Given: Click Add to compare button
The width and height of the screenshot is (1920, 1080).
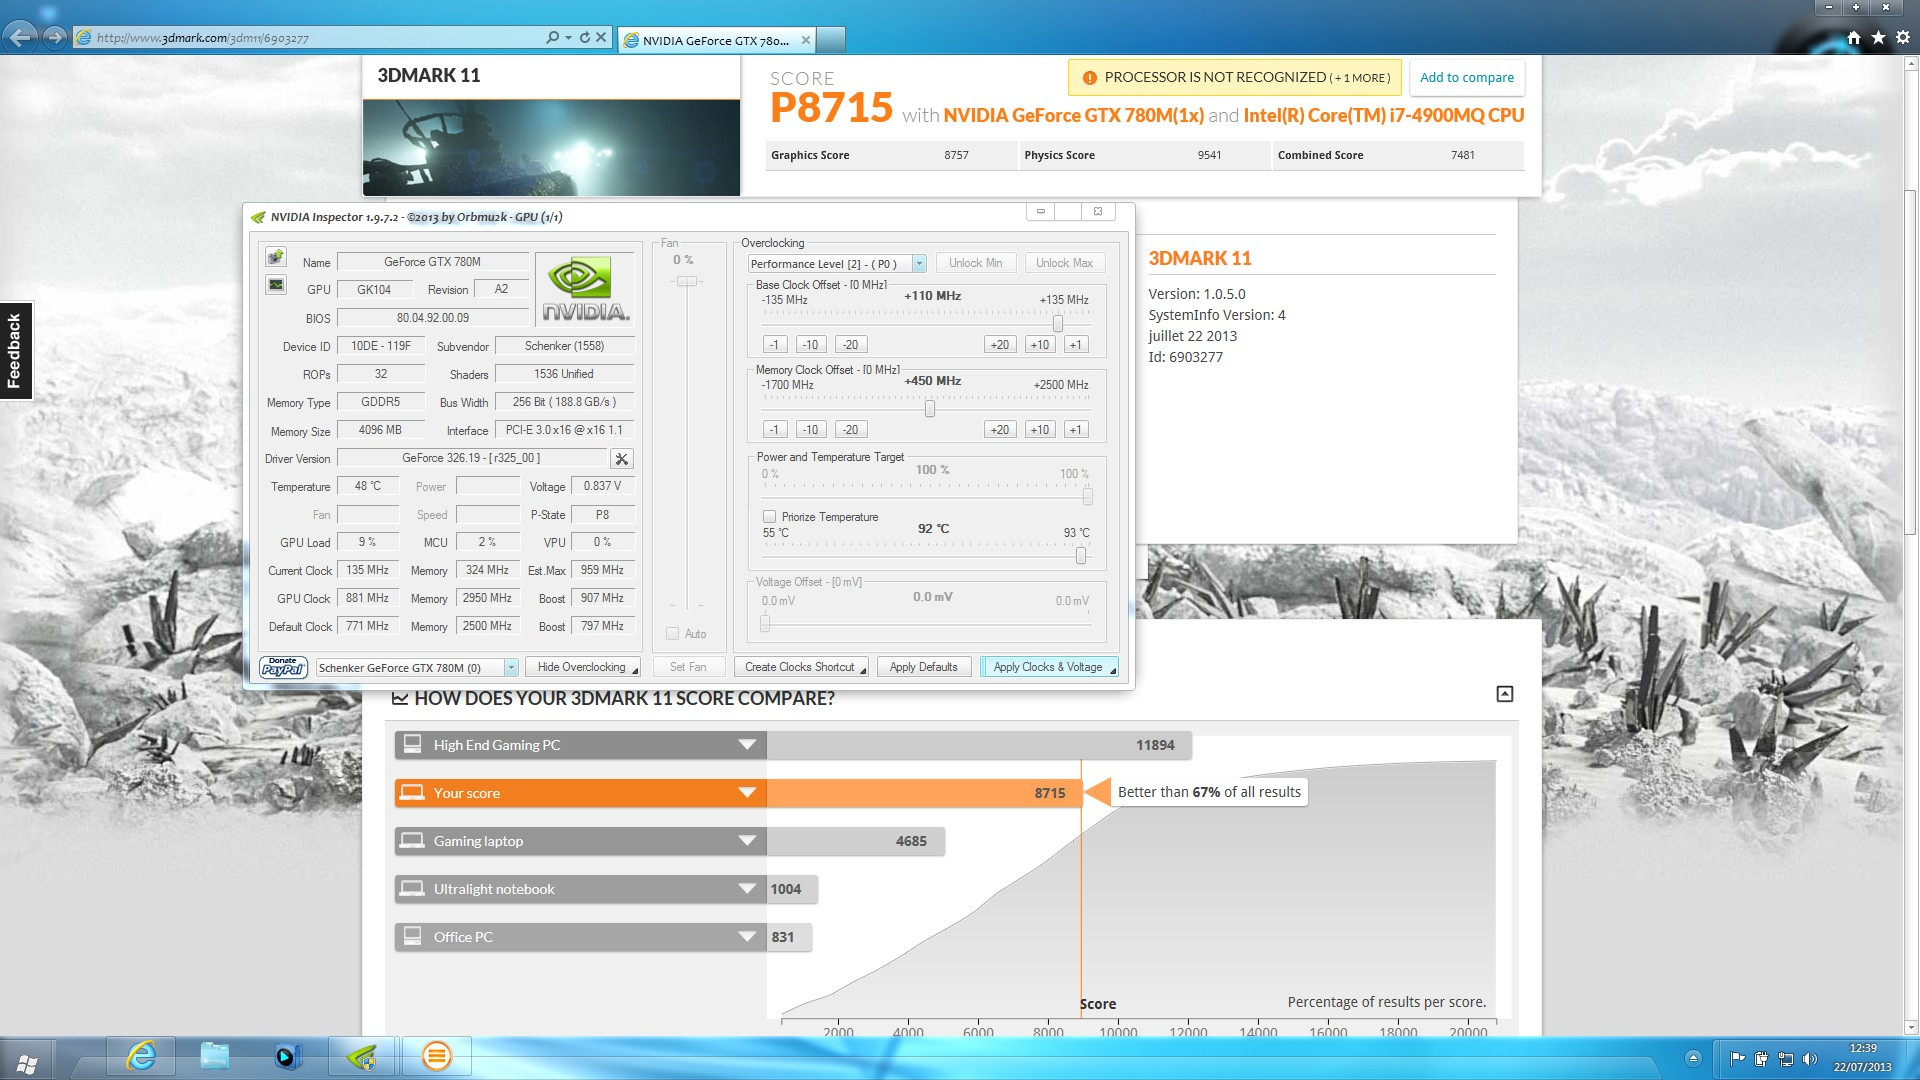Looking at the screenshot, I should click(x=1466, y=78).
